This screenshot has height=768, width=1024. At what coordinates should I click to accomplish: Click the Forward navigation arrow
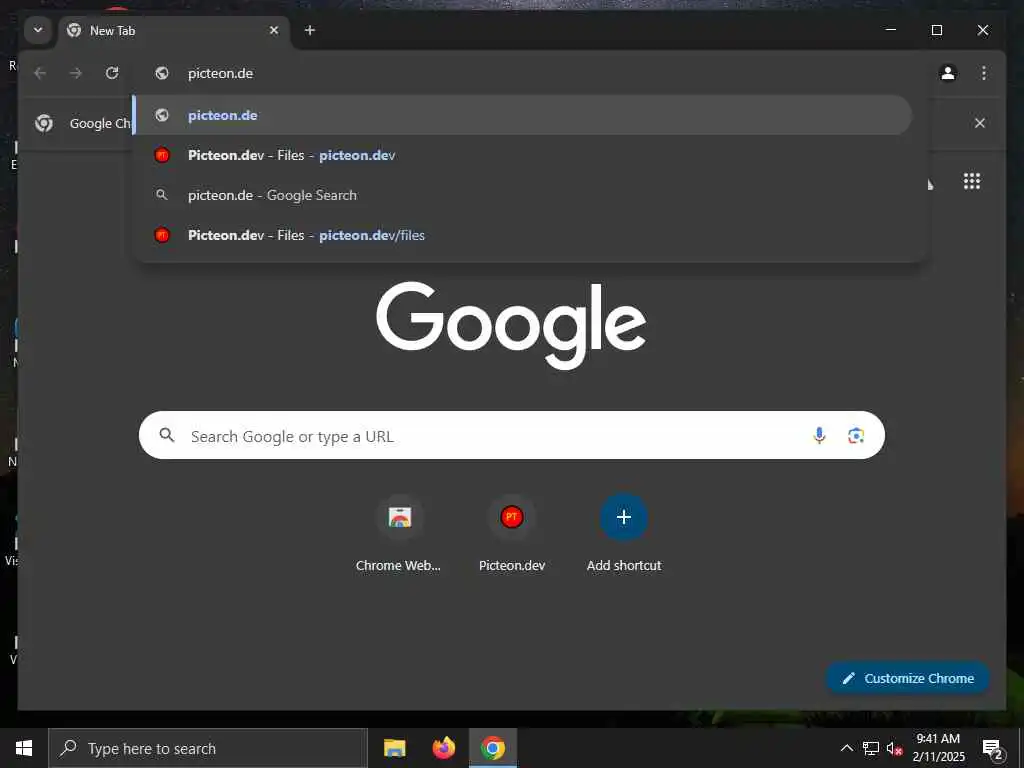click(x=76, y=73)
